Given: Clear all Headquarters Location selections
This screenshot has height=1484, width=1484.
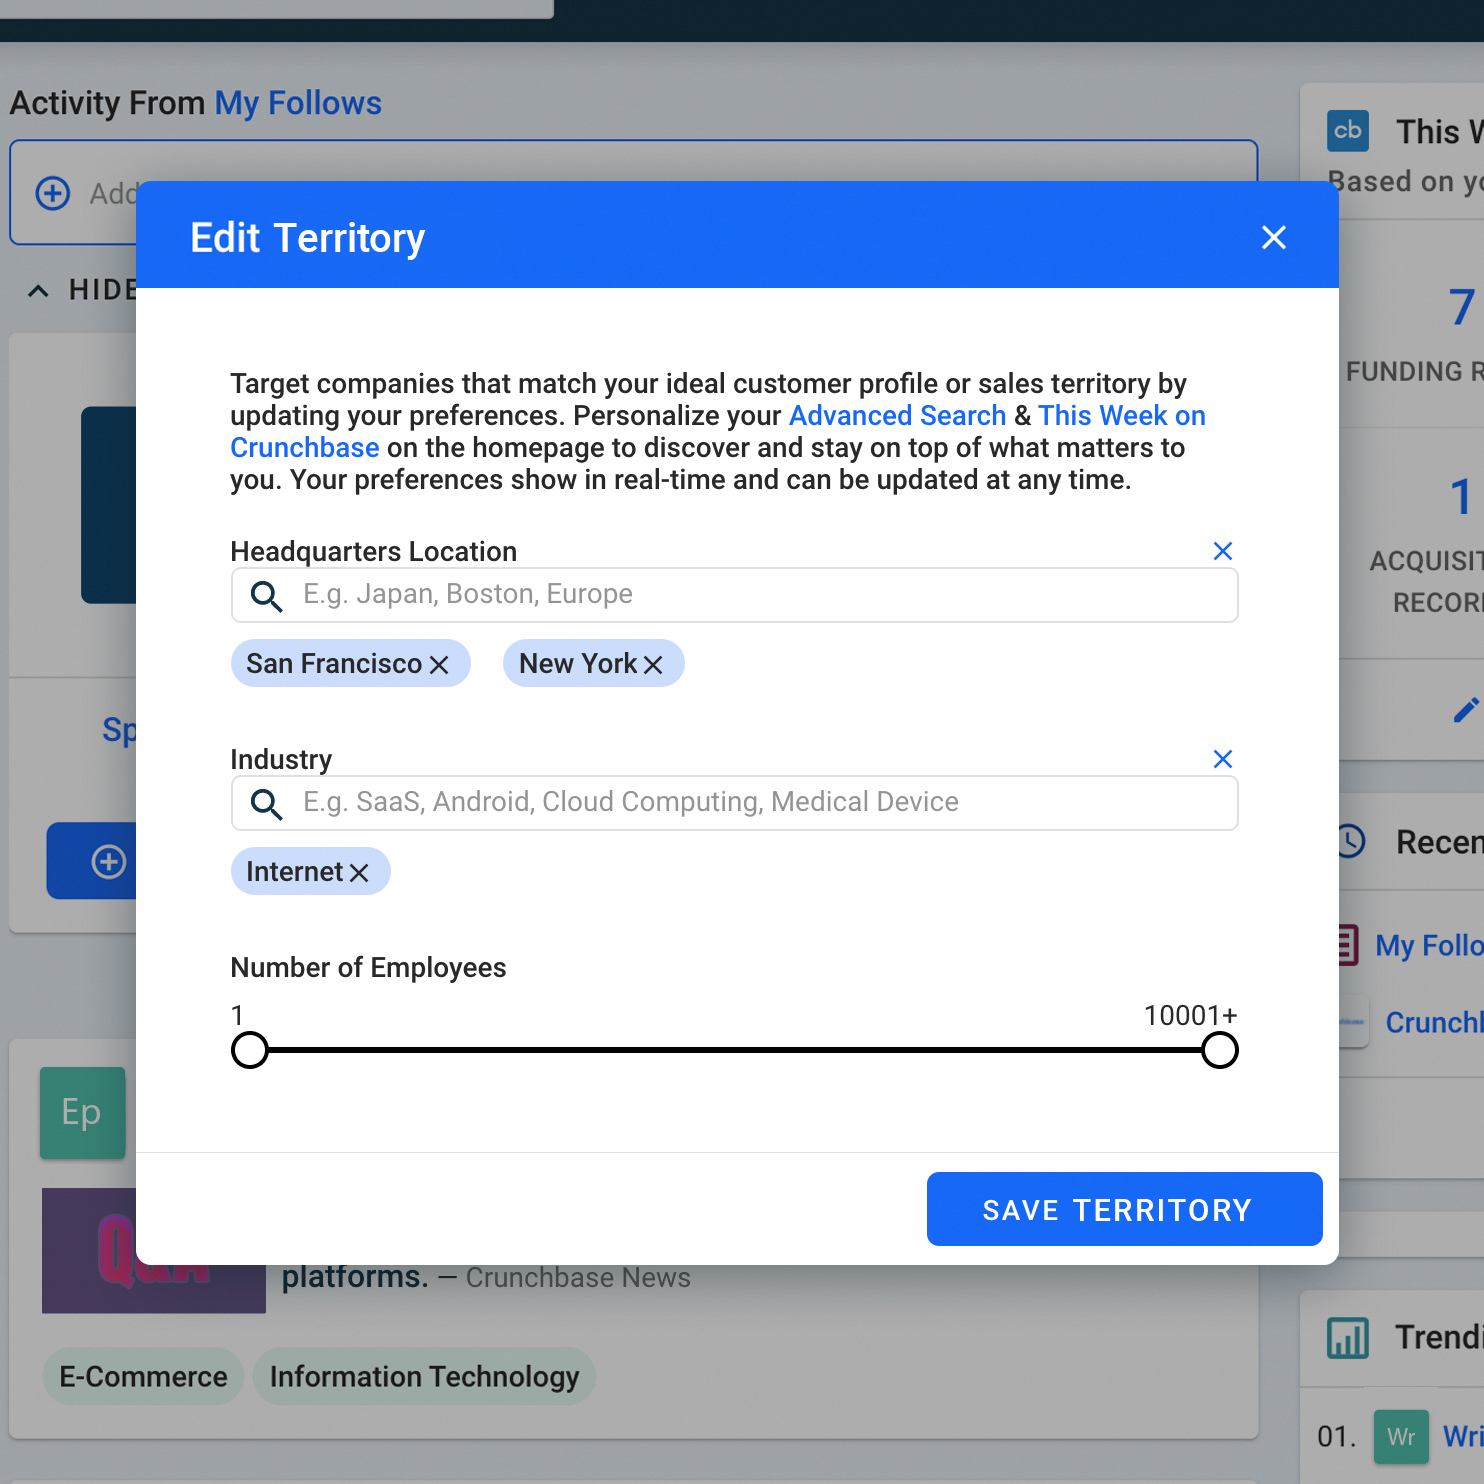Looking at the screenshot, I should click(x=1222, y=551).
